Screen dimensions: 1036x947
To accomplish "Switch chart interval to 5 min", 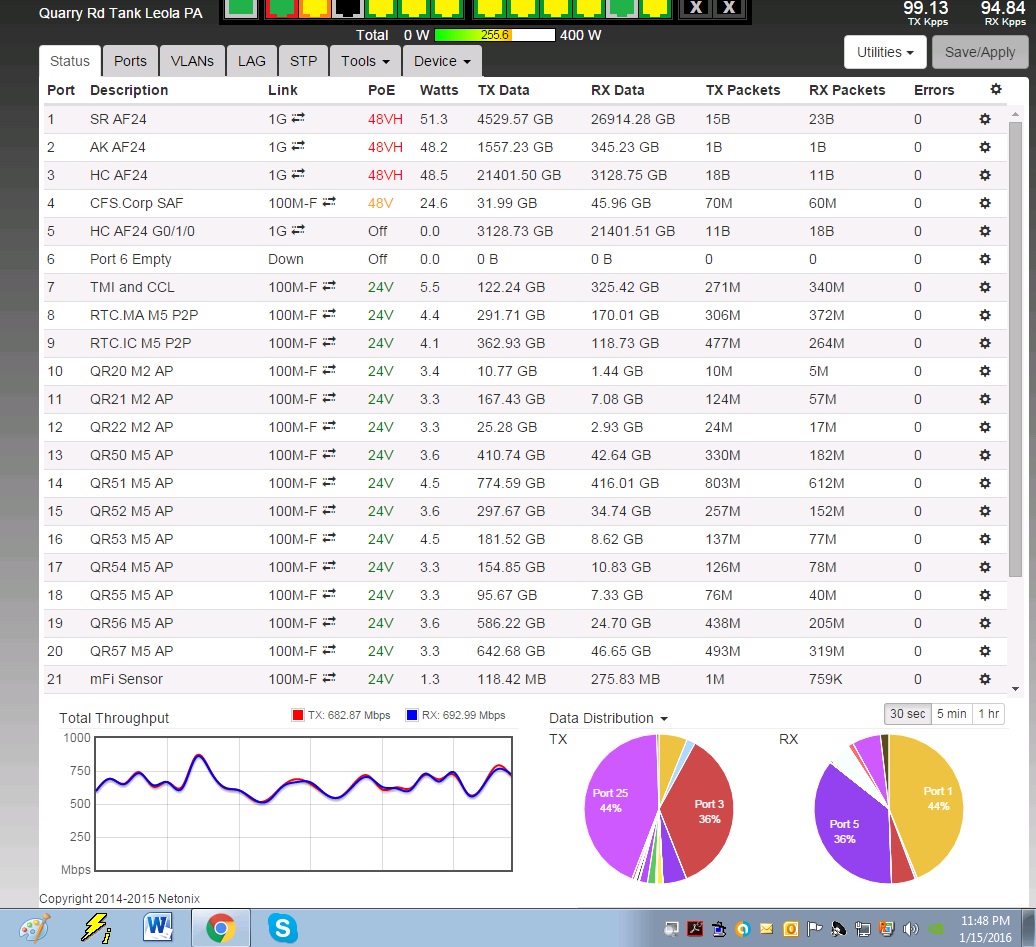I will coord(951,714).
